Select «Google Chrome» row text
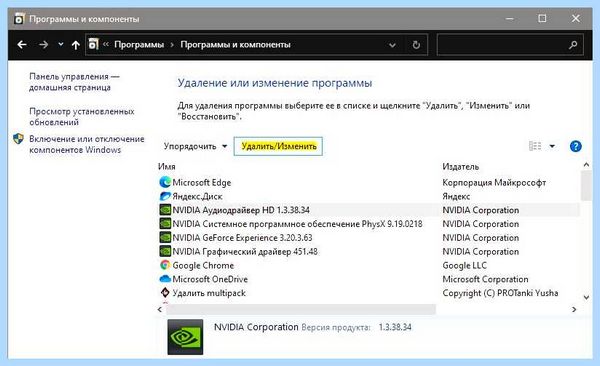The width and height of the screenshot is (600, 366). (x=203, y=265)
